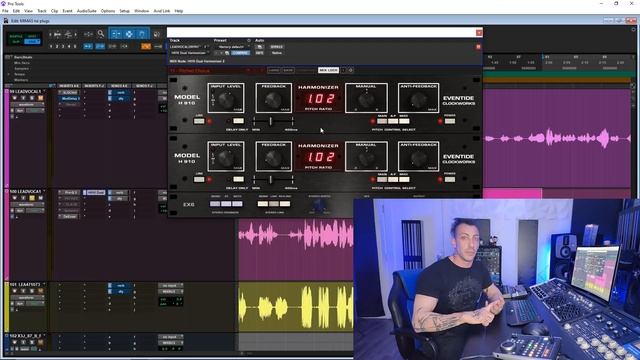Open the Sends A-E column header menu
Screen dimensions: 640x360
pos(119,86)
